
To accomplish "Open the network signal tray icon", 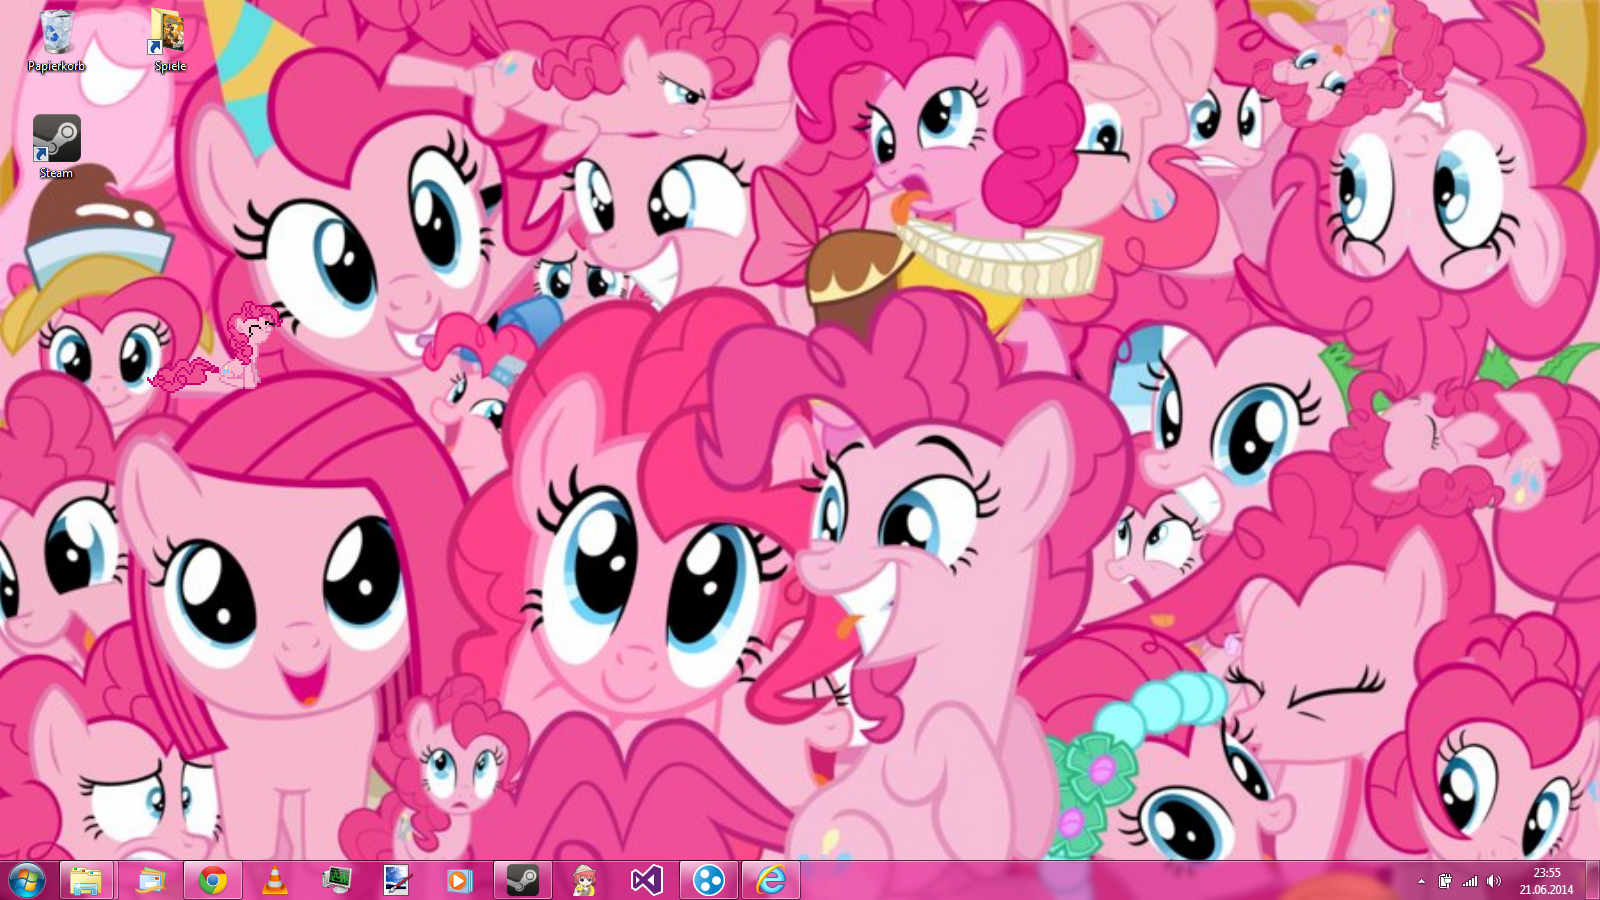I will click(1470, 881).
